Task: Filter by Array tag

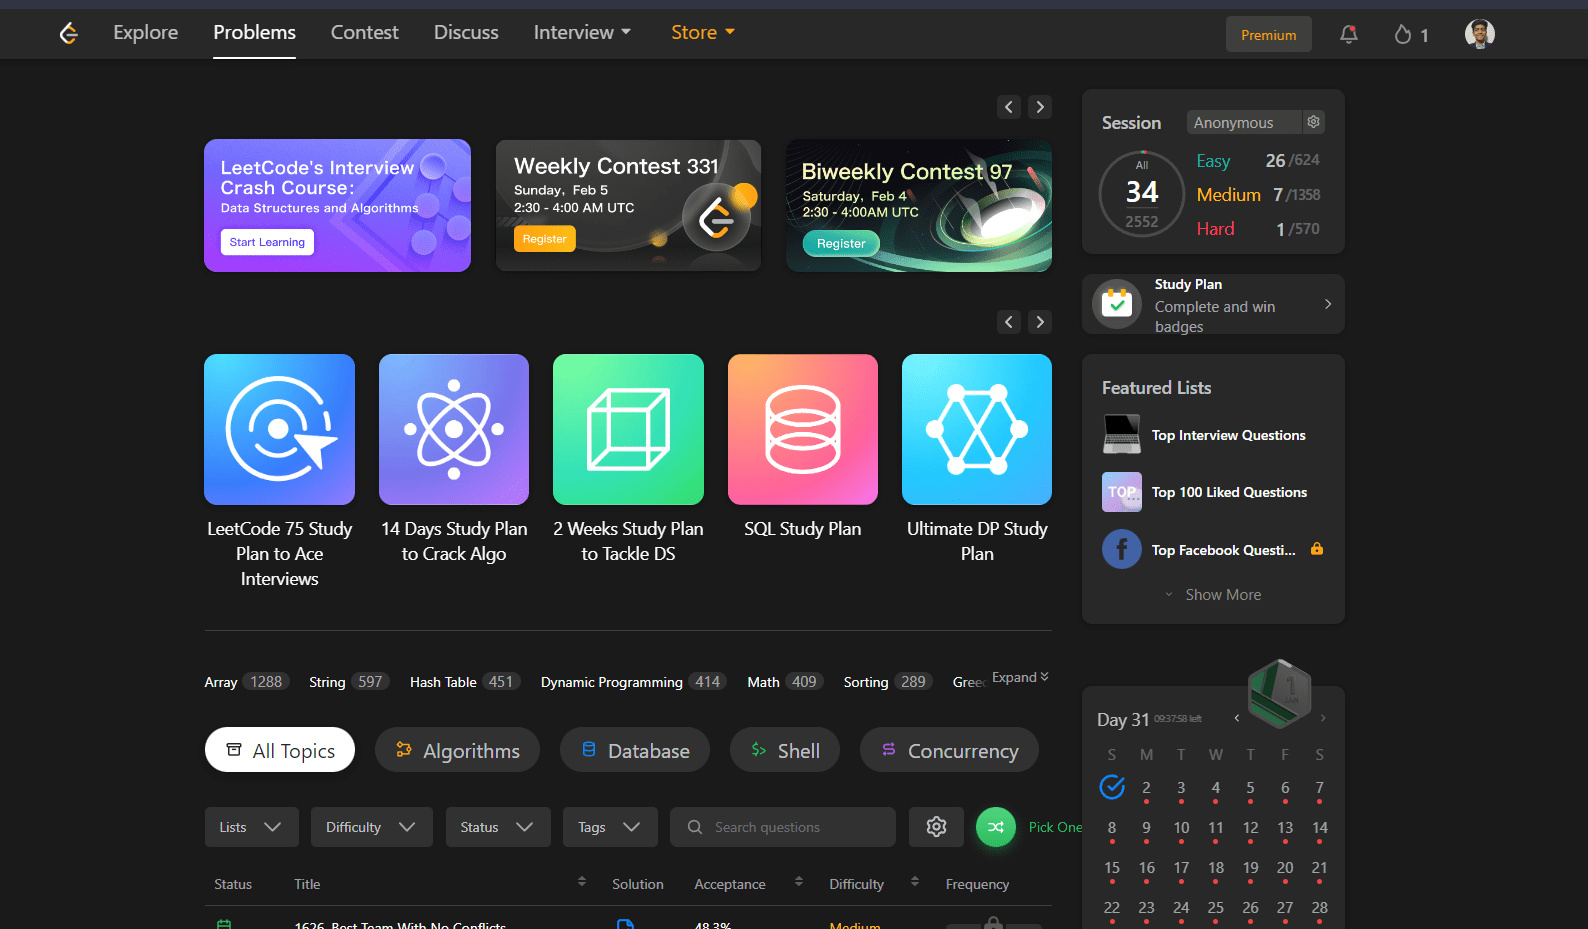Action: 247,682
